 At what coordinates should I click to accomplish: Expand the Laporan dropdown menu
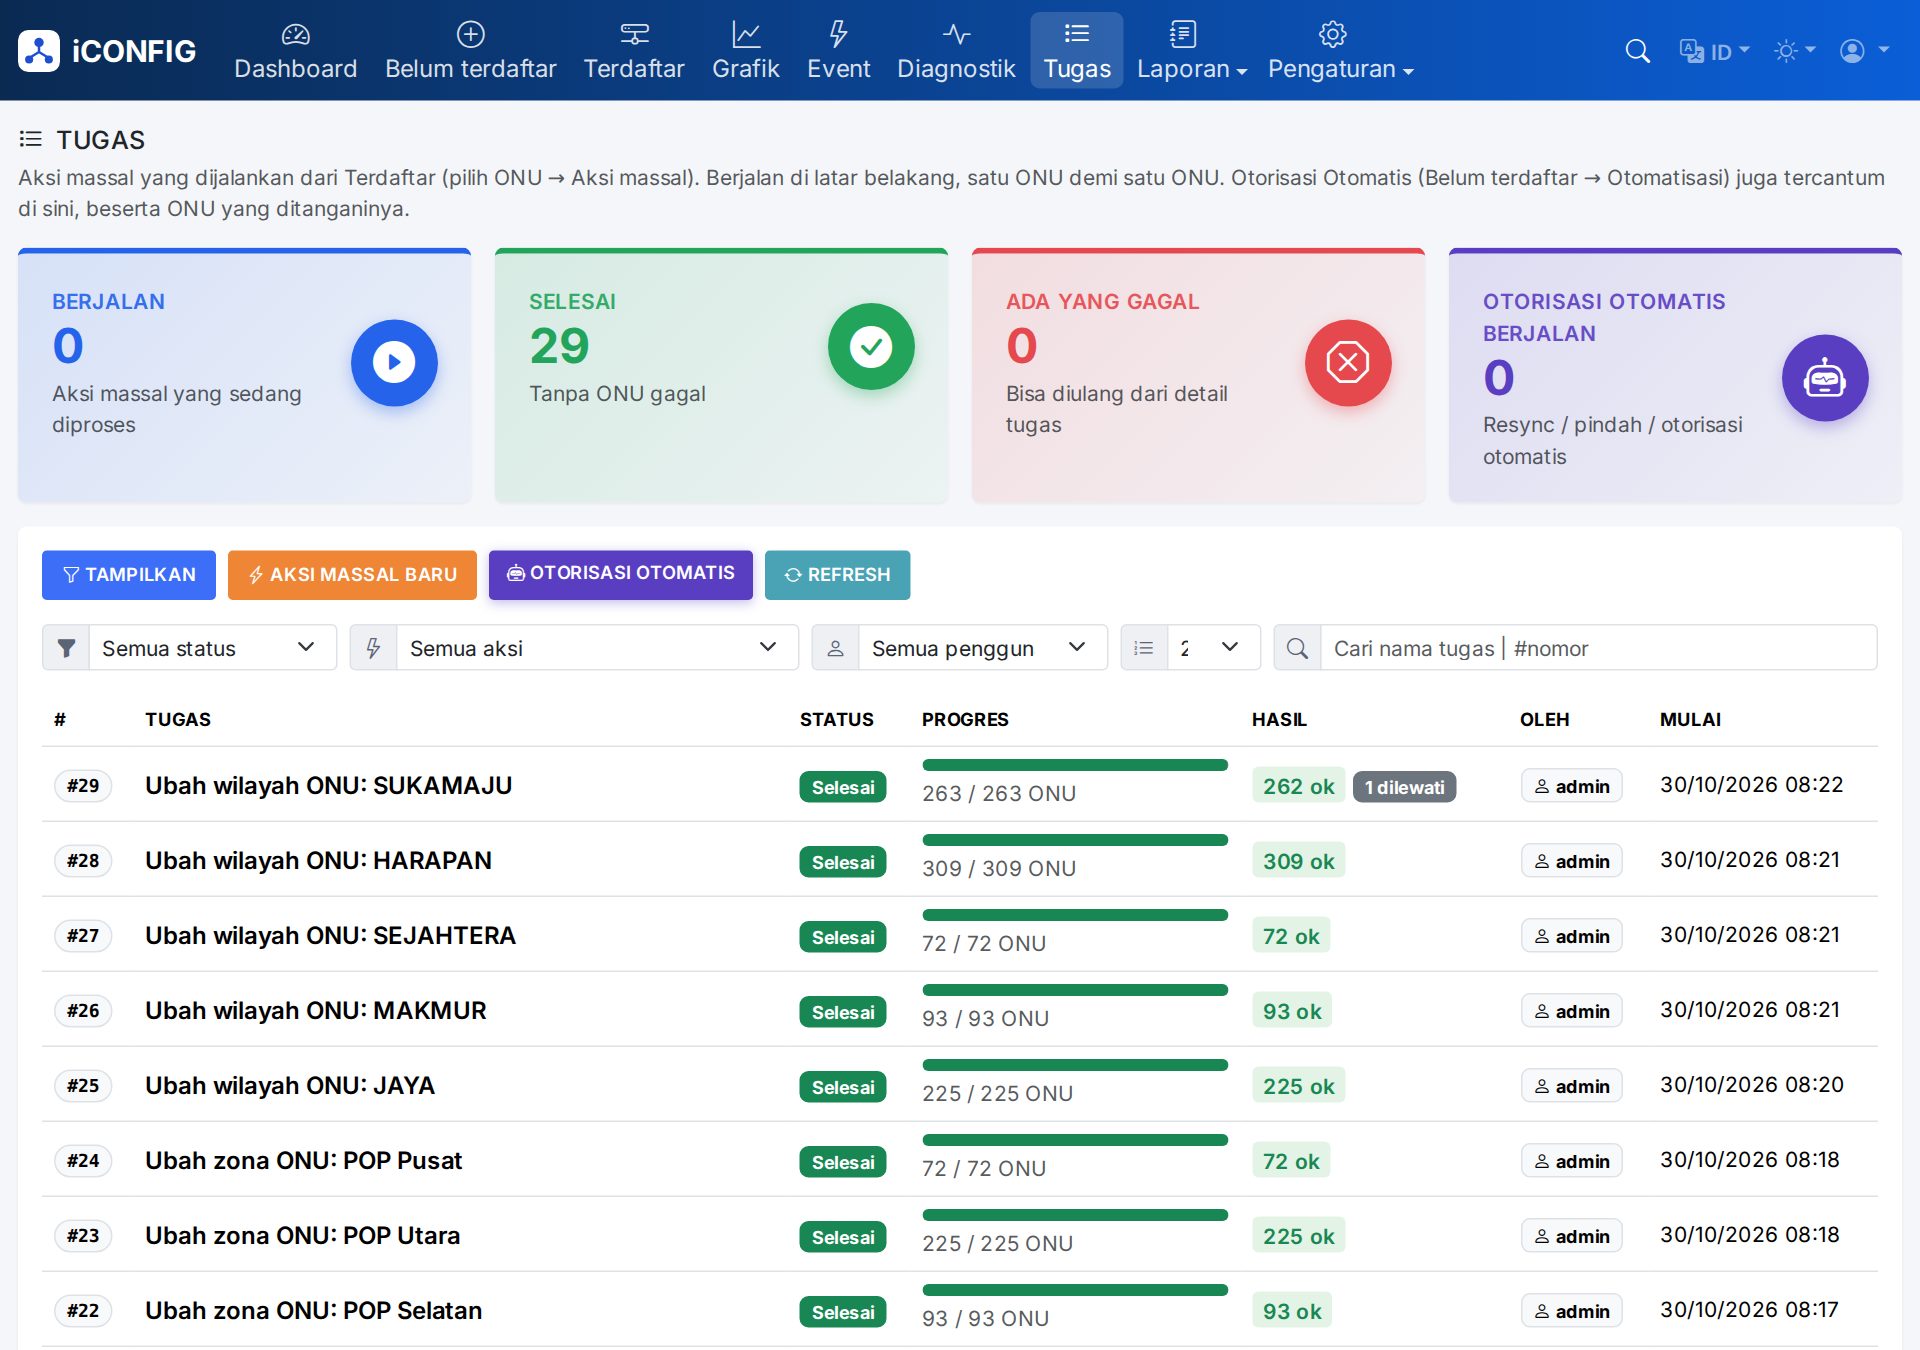[1192, 51]
